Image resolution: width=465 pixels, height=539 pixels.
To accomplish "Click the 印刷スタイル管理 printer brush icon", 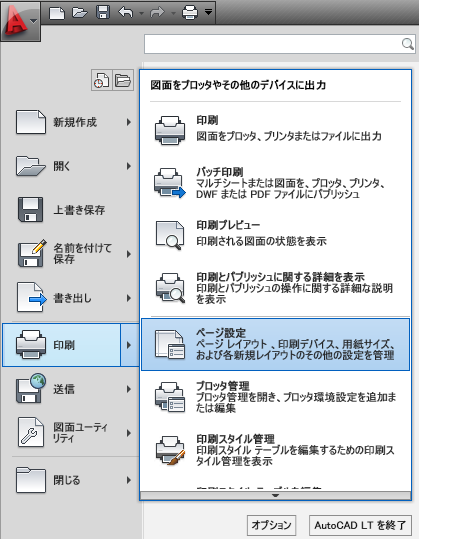I will click(170, 450).
